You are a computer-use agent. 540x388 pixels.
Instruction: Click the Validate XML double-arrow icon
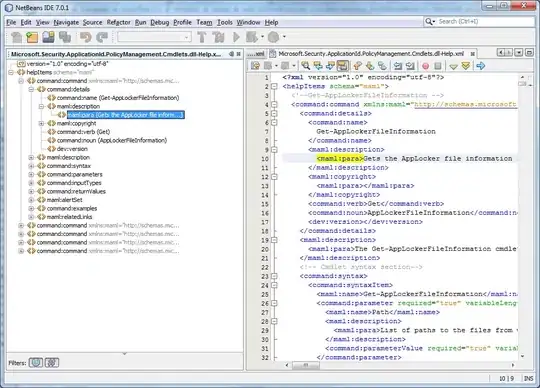466,65
